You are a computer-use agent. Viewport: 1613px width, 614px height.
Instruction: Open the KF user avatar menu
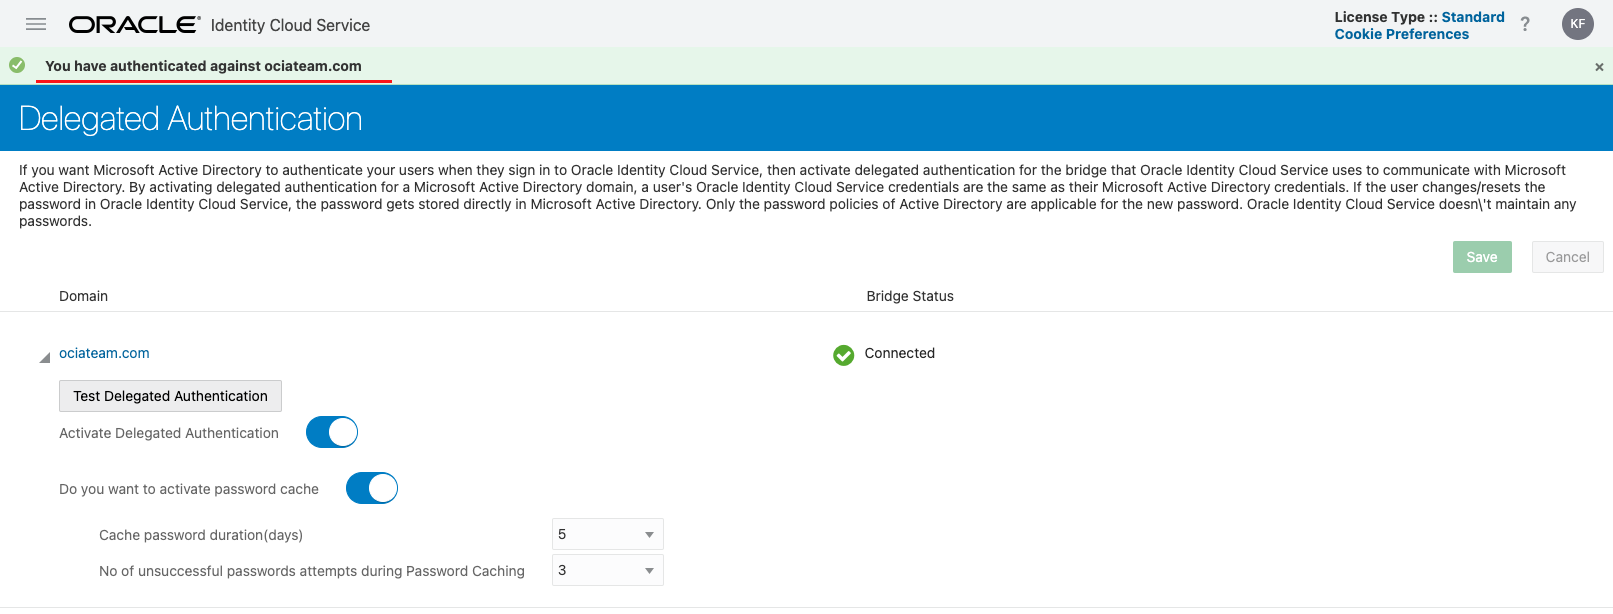[x=1578, y=24]
